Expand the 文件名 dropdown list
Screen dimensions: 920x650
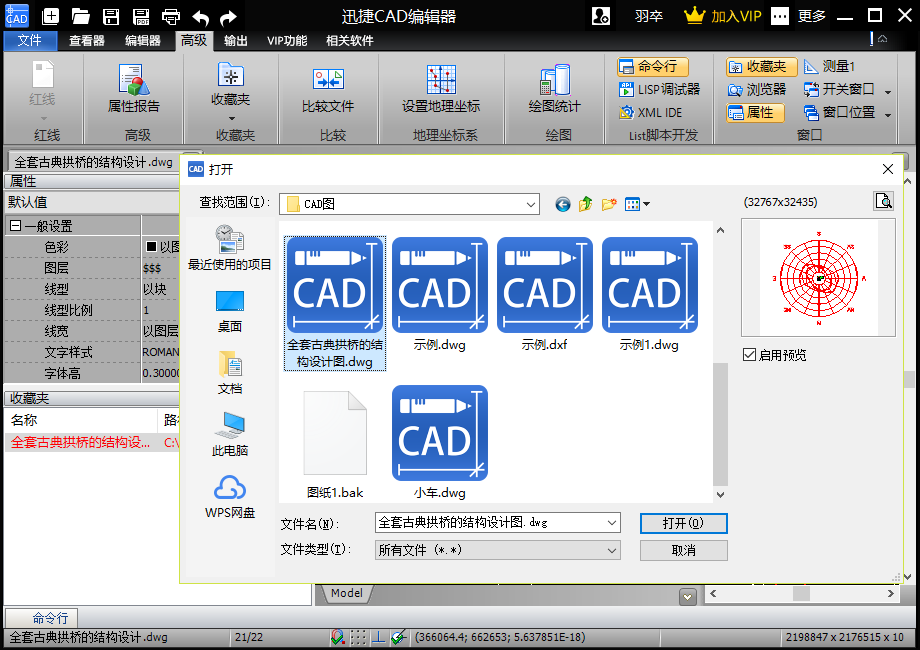[611, 523]
